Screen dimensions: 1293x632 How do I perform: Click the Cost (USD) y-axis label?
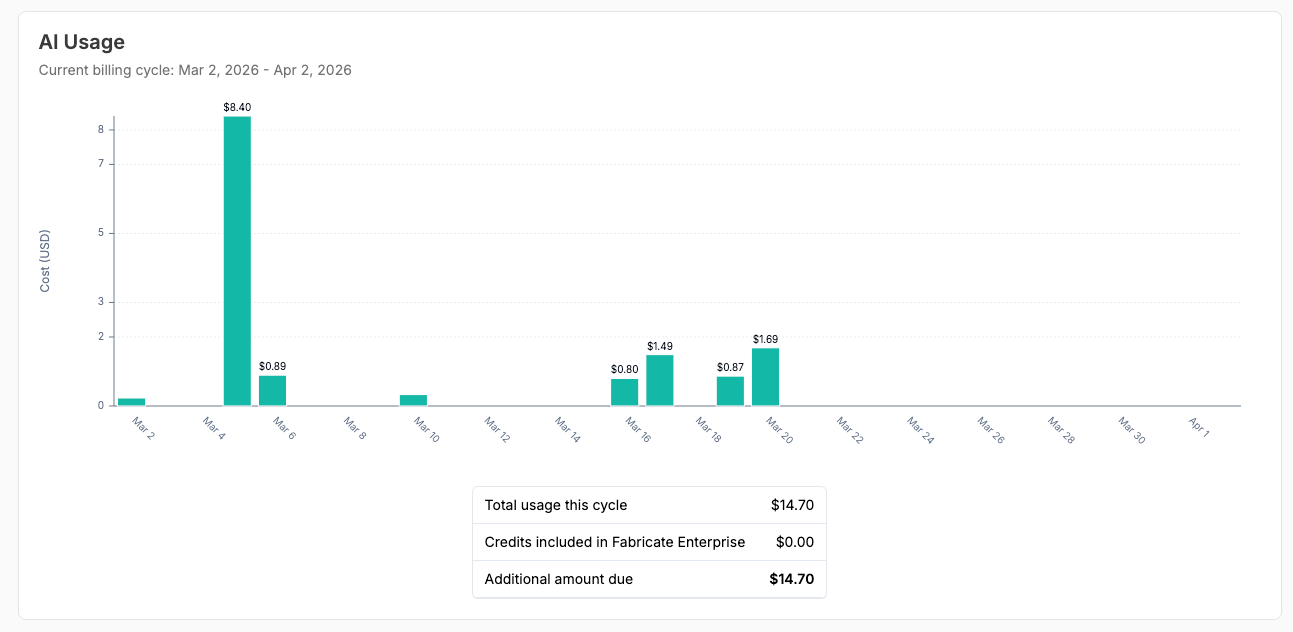click(x=45, y=261)
